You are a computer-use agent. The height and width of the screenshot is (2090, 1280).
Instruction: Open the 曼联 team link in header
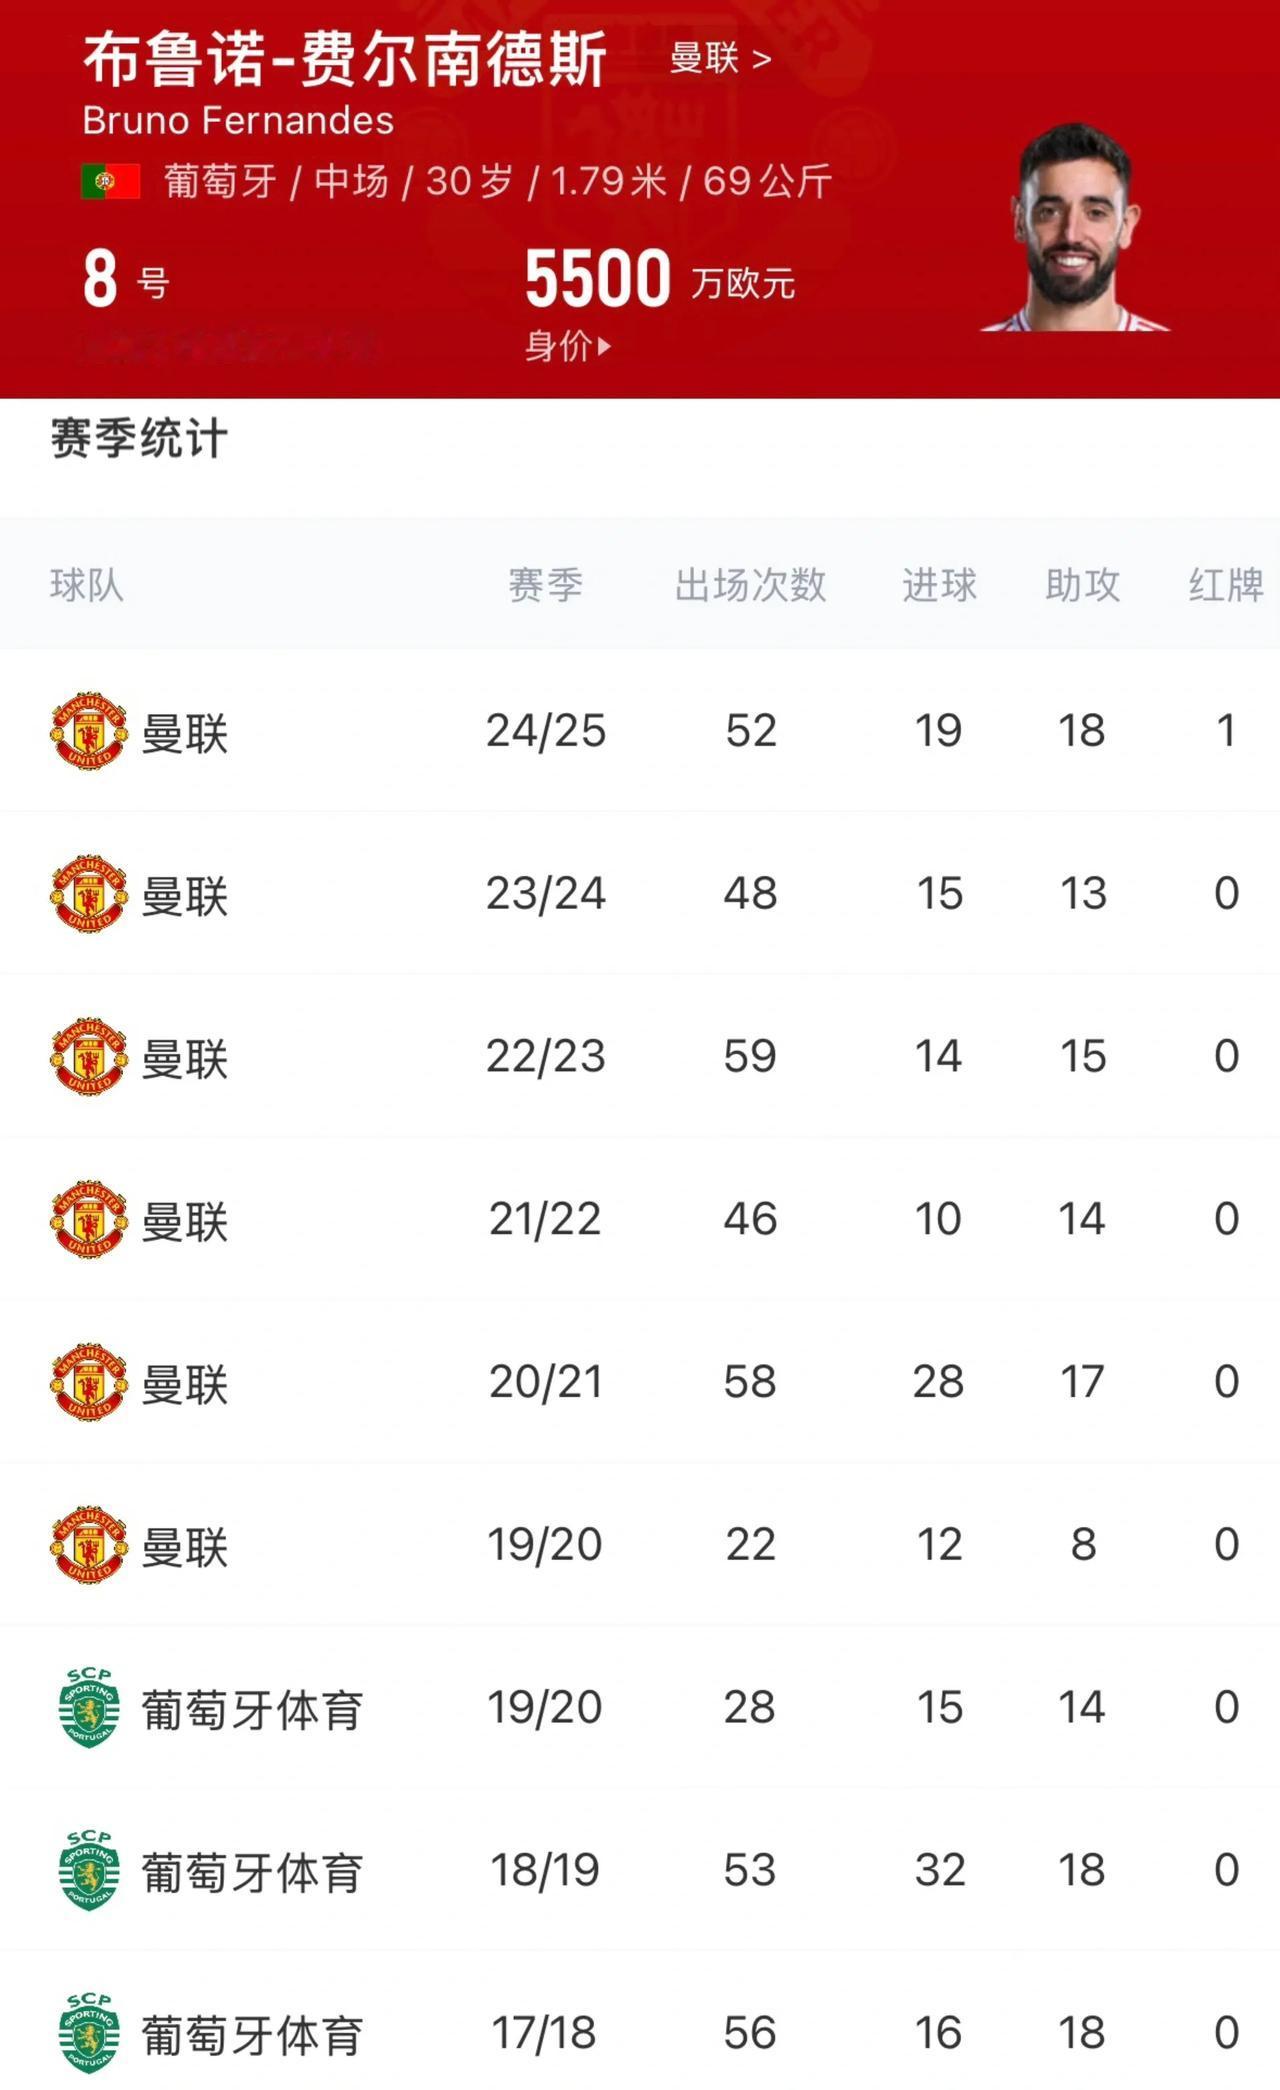(720, 58)
